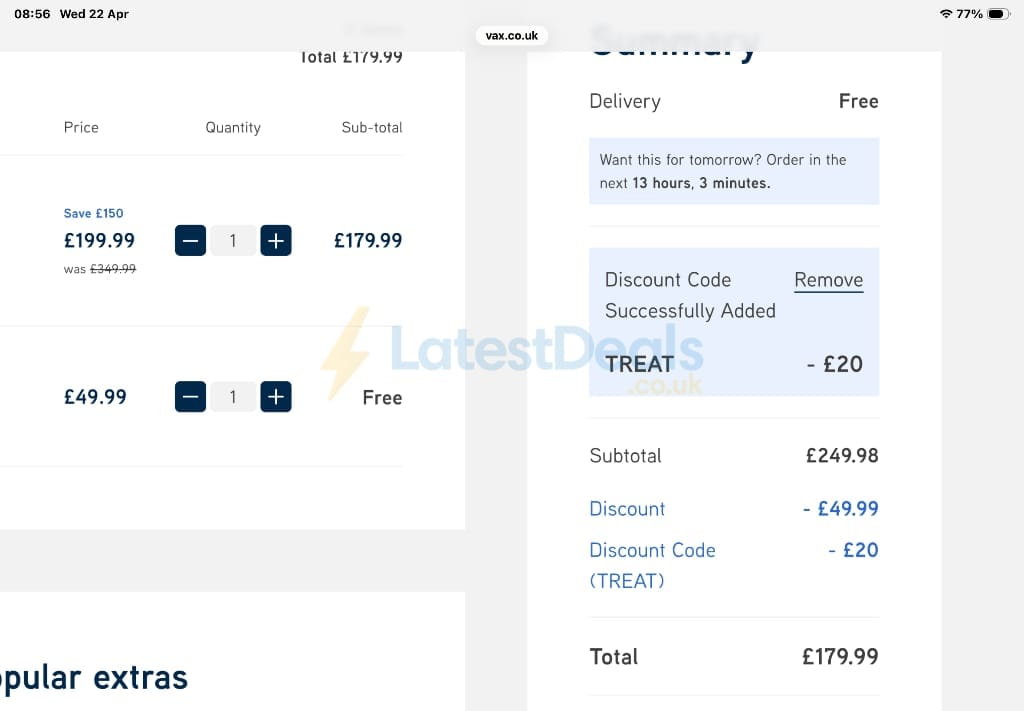Tap the 'Wed 22 Apr' date in status bar
Viewport: 1024px width, 711px height.
(94, 14)
